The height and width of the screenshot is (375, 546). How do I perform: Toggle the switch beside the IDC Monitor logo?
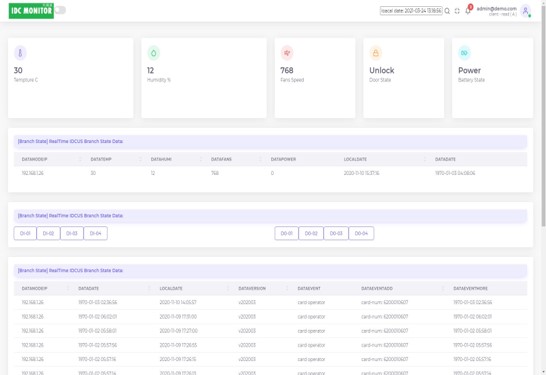[x=61, y=10]
